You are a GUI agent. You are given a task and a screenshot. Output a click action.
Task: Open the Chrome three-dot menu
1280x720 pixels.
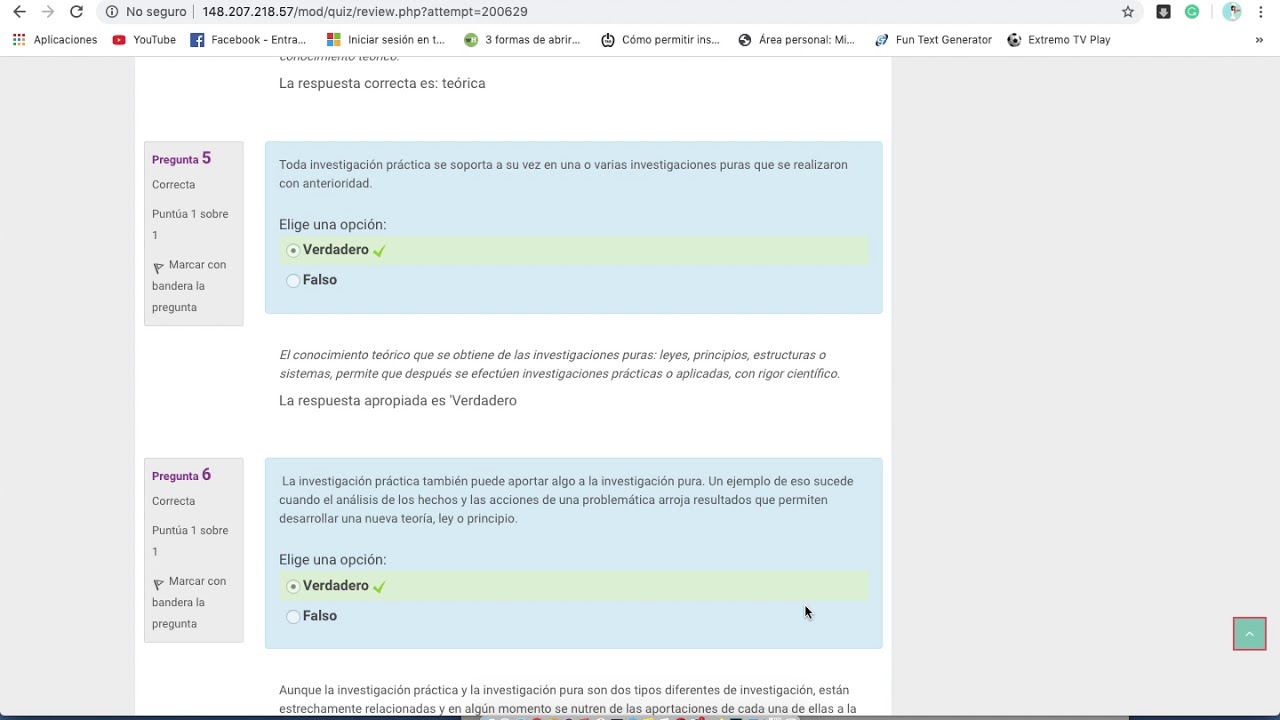(1261, 12)
